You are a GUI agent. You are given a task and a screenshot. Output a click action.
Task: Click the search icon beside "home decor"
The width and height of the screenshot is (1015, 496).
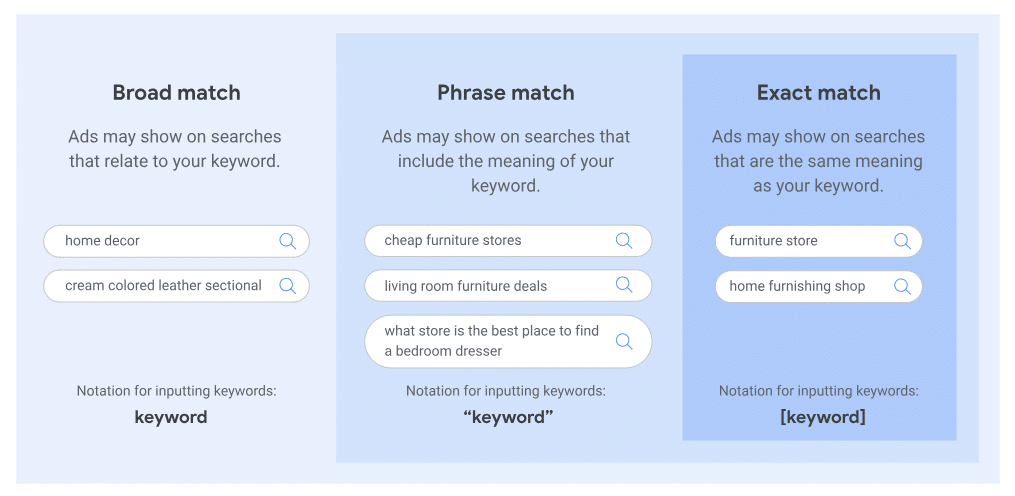click(288, 241)
